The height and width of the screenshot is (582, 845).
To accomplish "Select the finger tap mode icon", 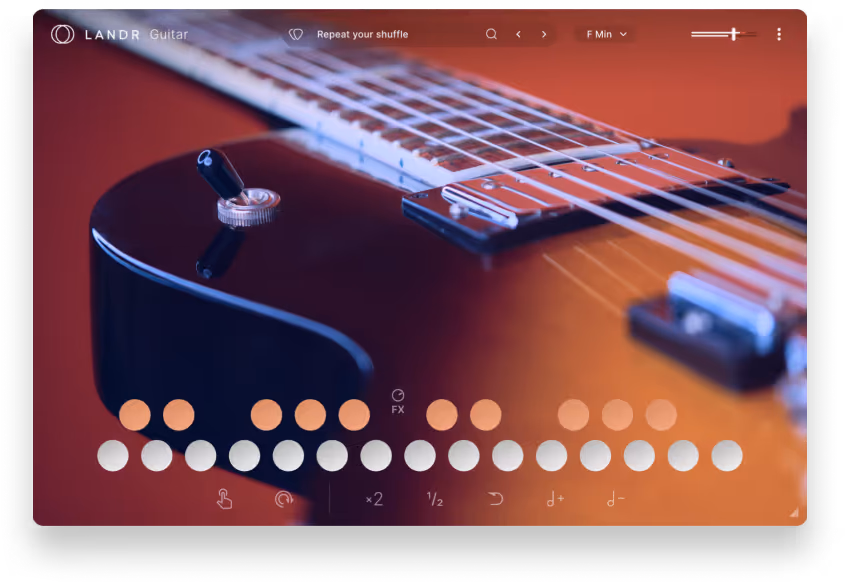I will (224, 499).
